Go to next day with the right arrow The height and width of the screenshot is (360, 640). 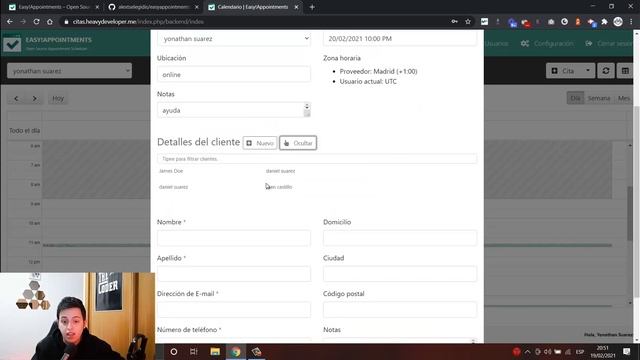click(x=35, y=98)
